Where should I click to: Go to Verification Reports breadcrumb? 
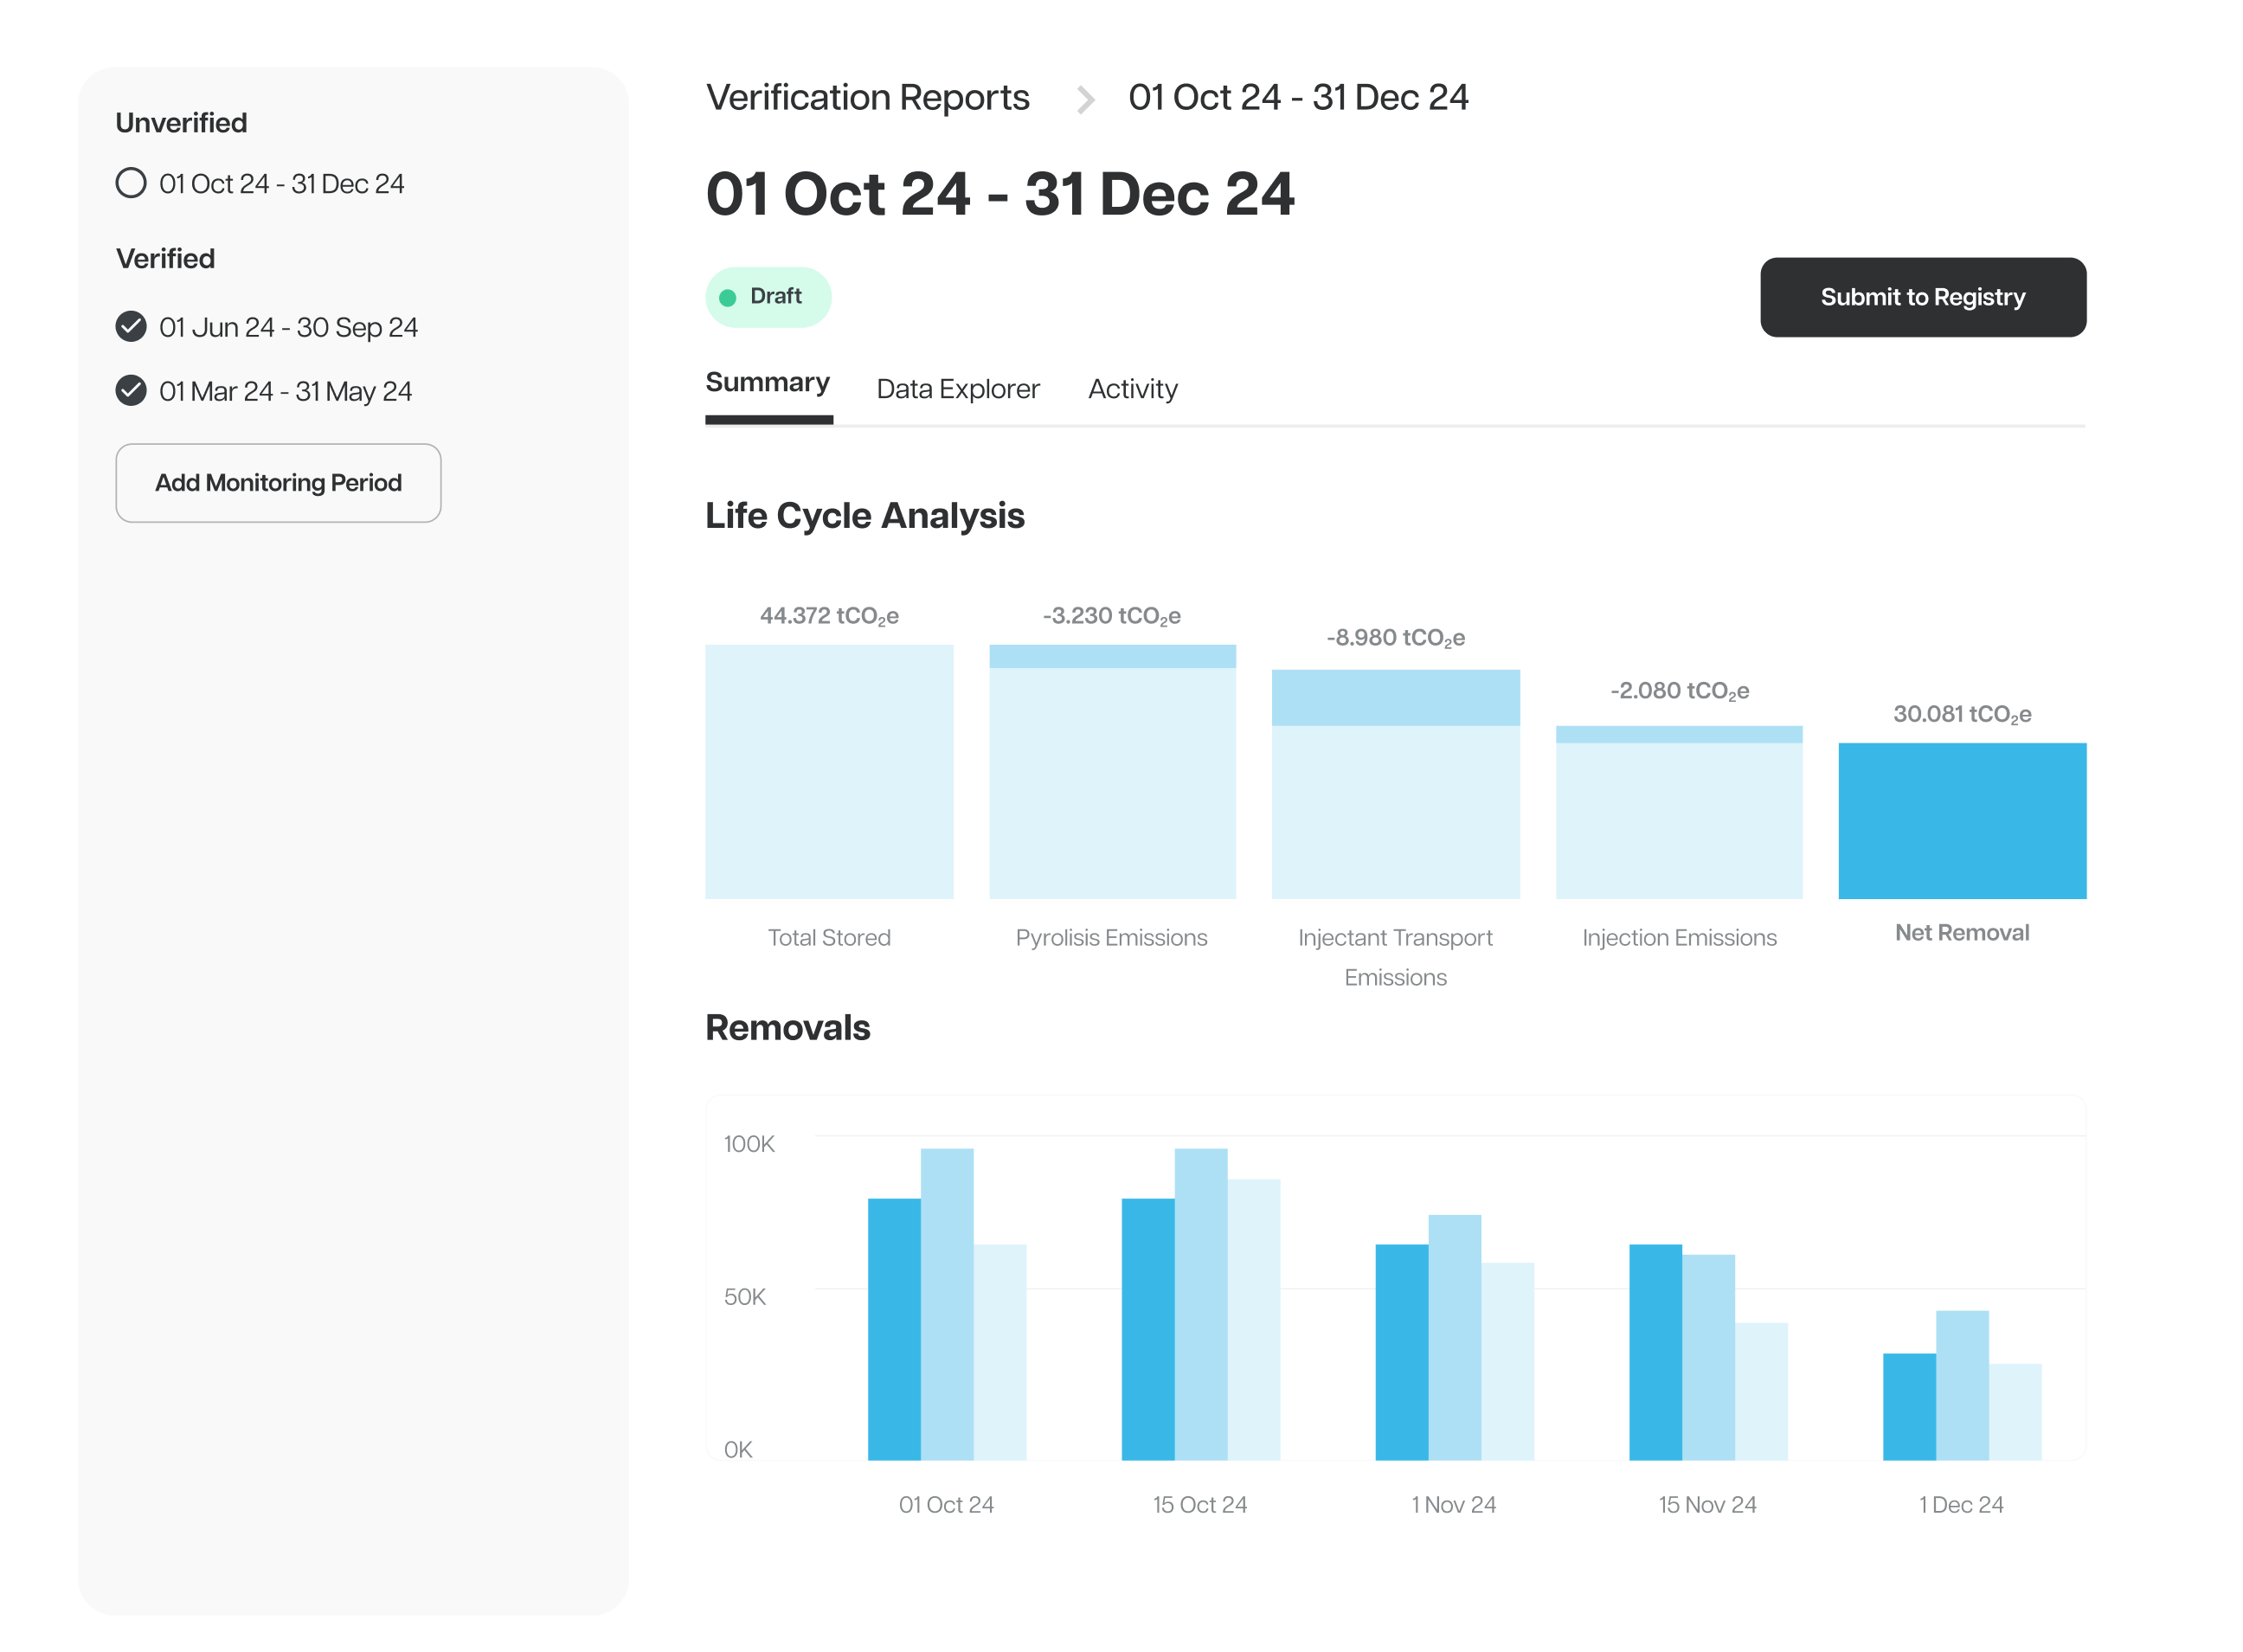[867, 97]
